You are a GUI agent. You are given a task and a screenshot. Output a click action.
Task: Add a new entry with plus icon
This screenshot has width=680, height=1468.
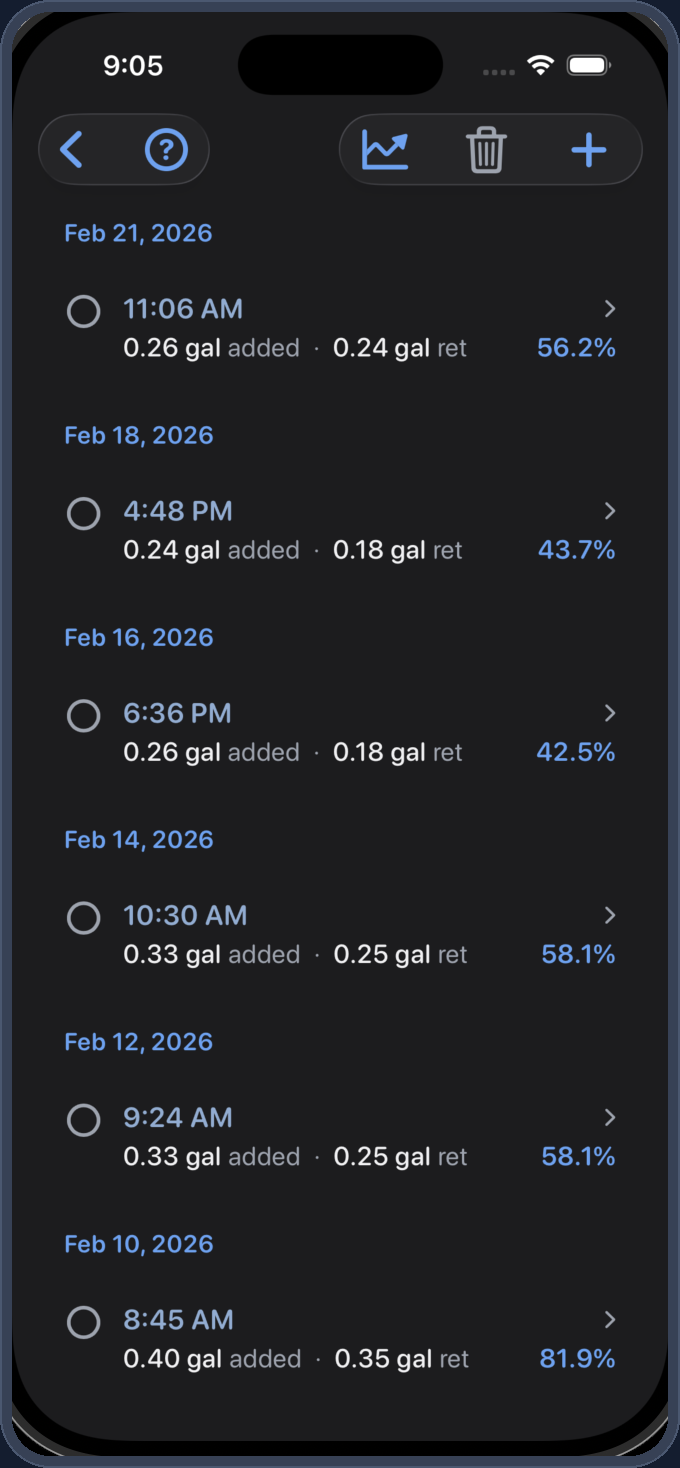click(589, 150)
